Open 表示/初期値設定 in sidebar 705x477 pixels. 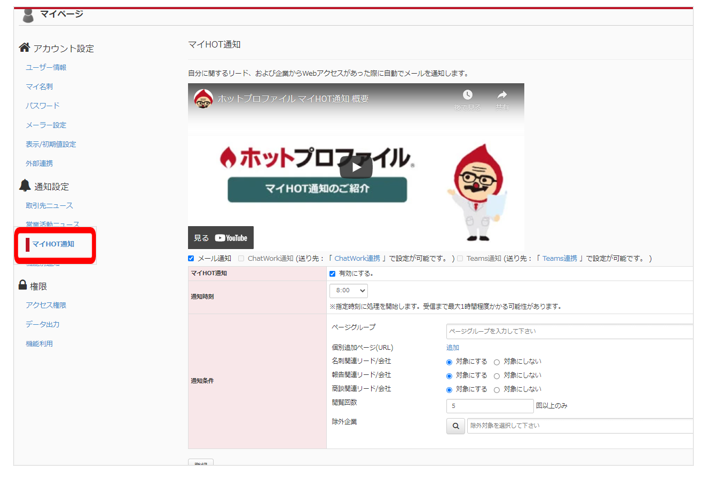(x=51, y=144)
